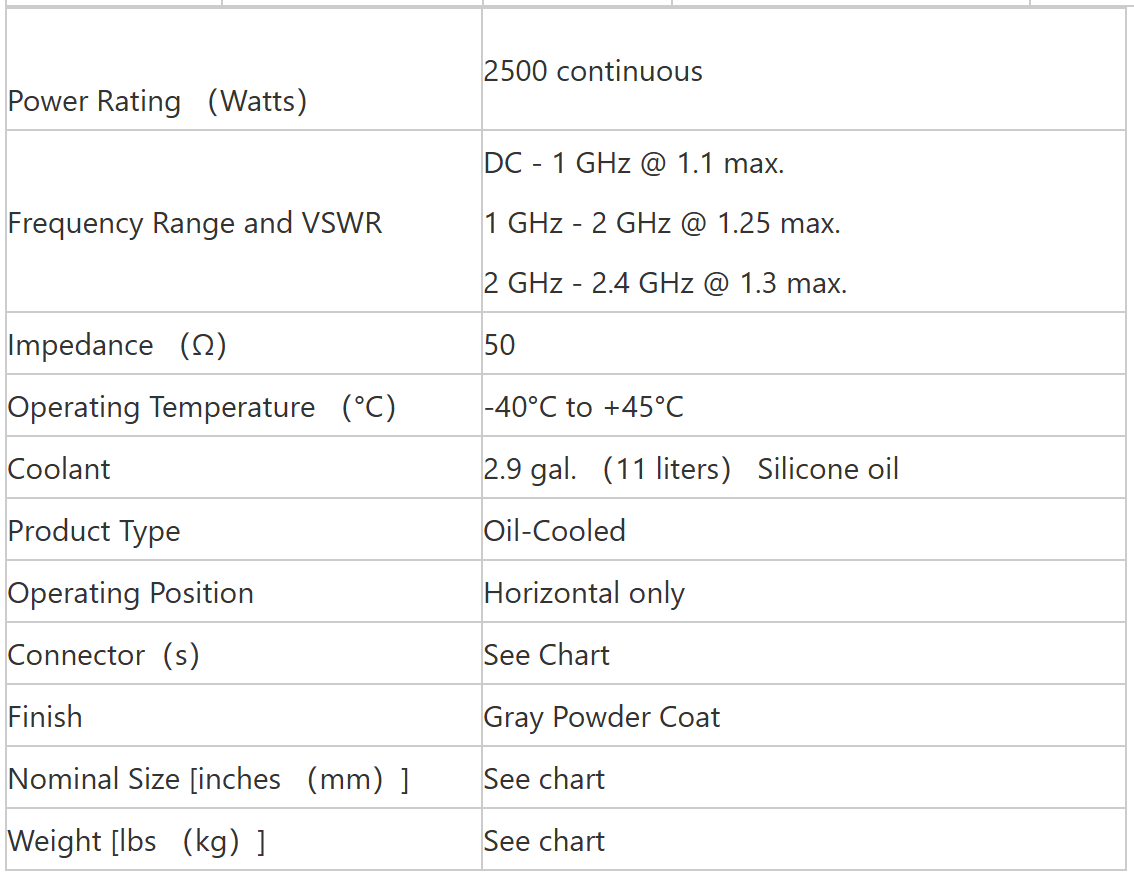Click the Frequency Range and VSWR label
This screenshot has width=1134, height=874.
[195, 223]
